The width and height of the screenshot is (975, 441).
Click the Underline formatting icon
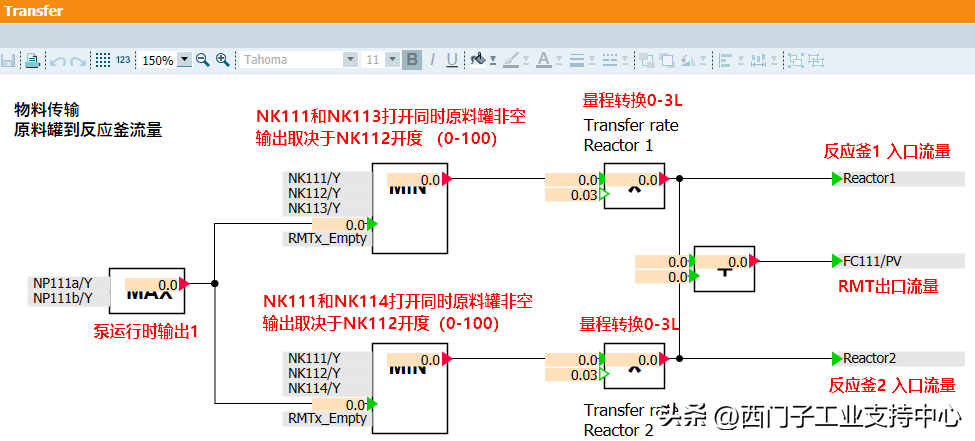tap(452, 60)
